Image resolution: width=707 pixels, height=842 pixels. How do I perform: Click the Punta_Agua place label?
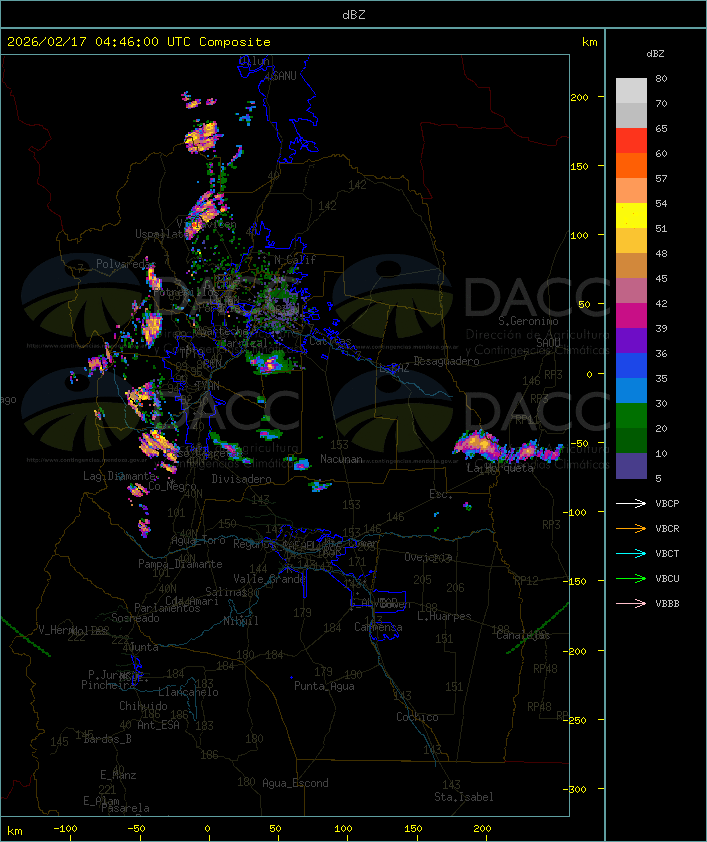tap(324, 686)
